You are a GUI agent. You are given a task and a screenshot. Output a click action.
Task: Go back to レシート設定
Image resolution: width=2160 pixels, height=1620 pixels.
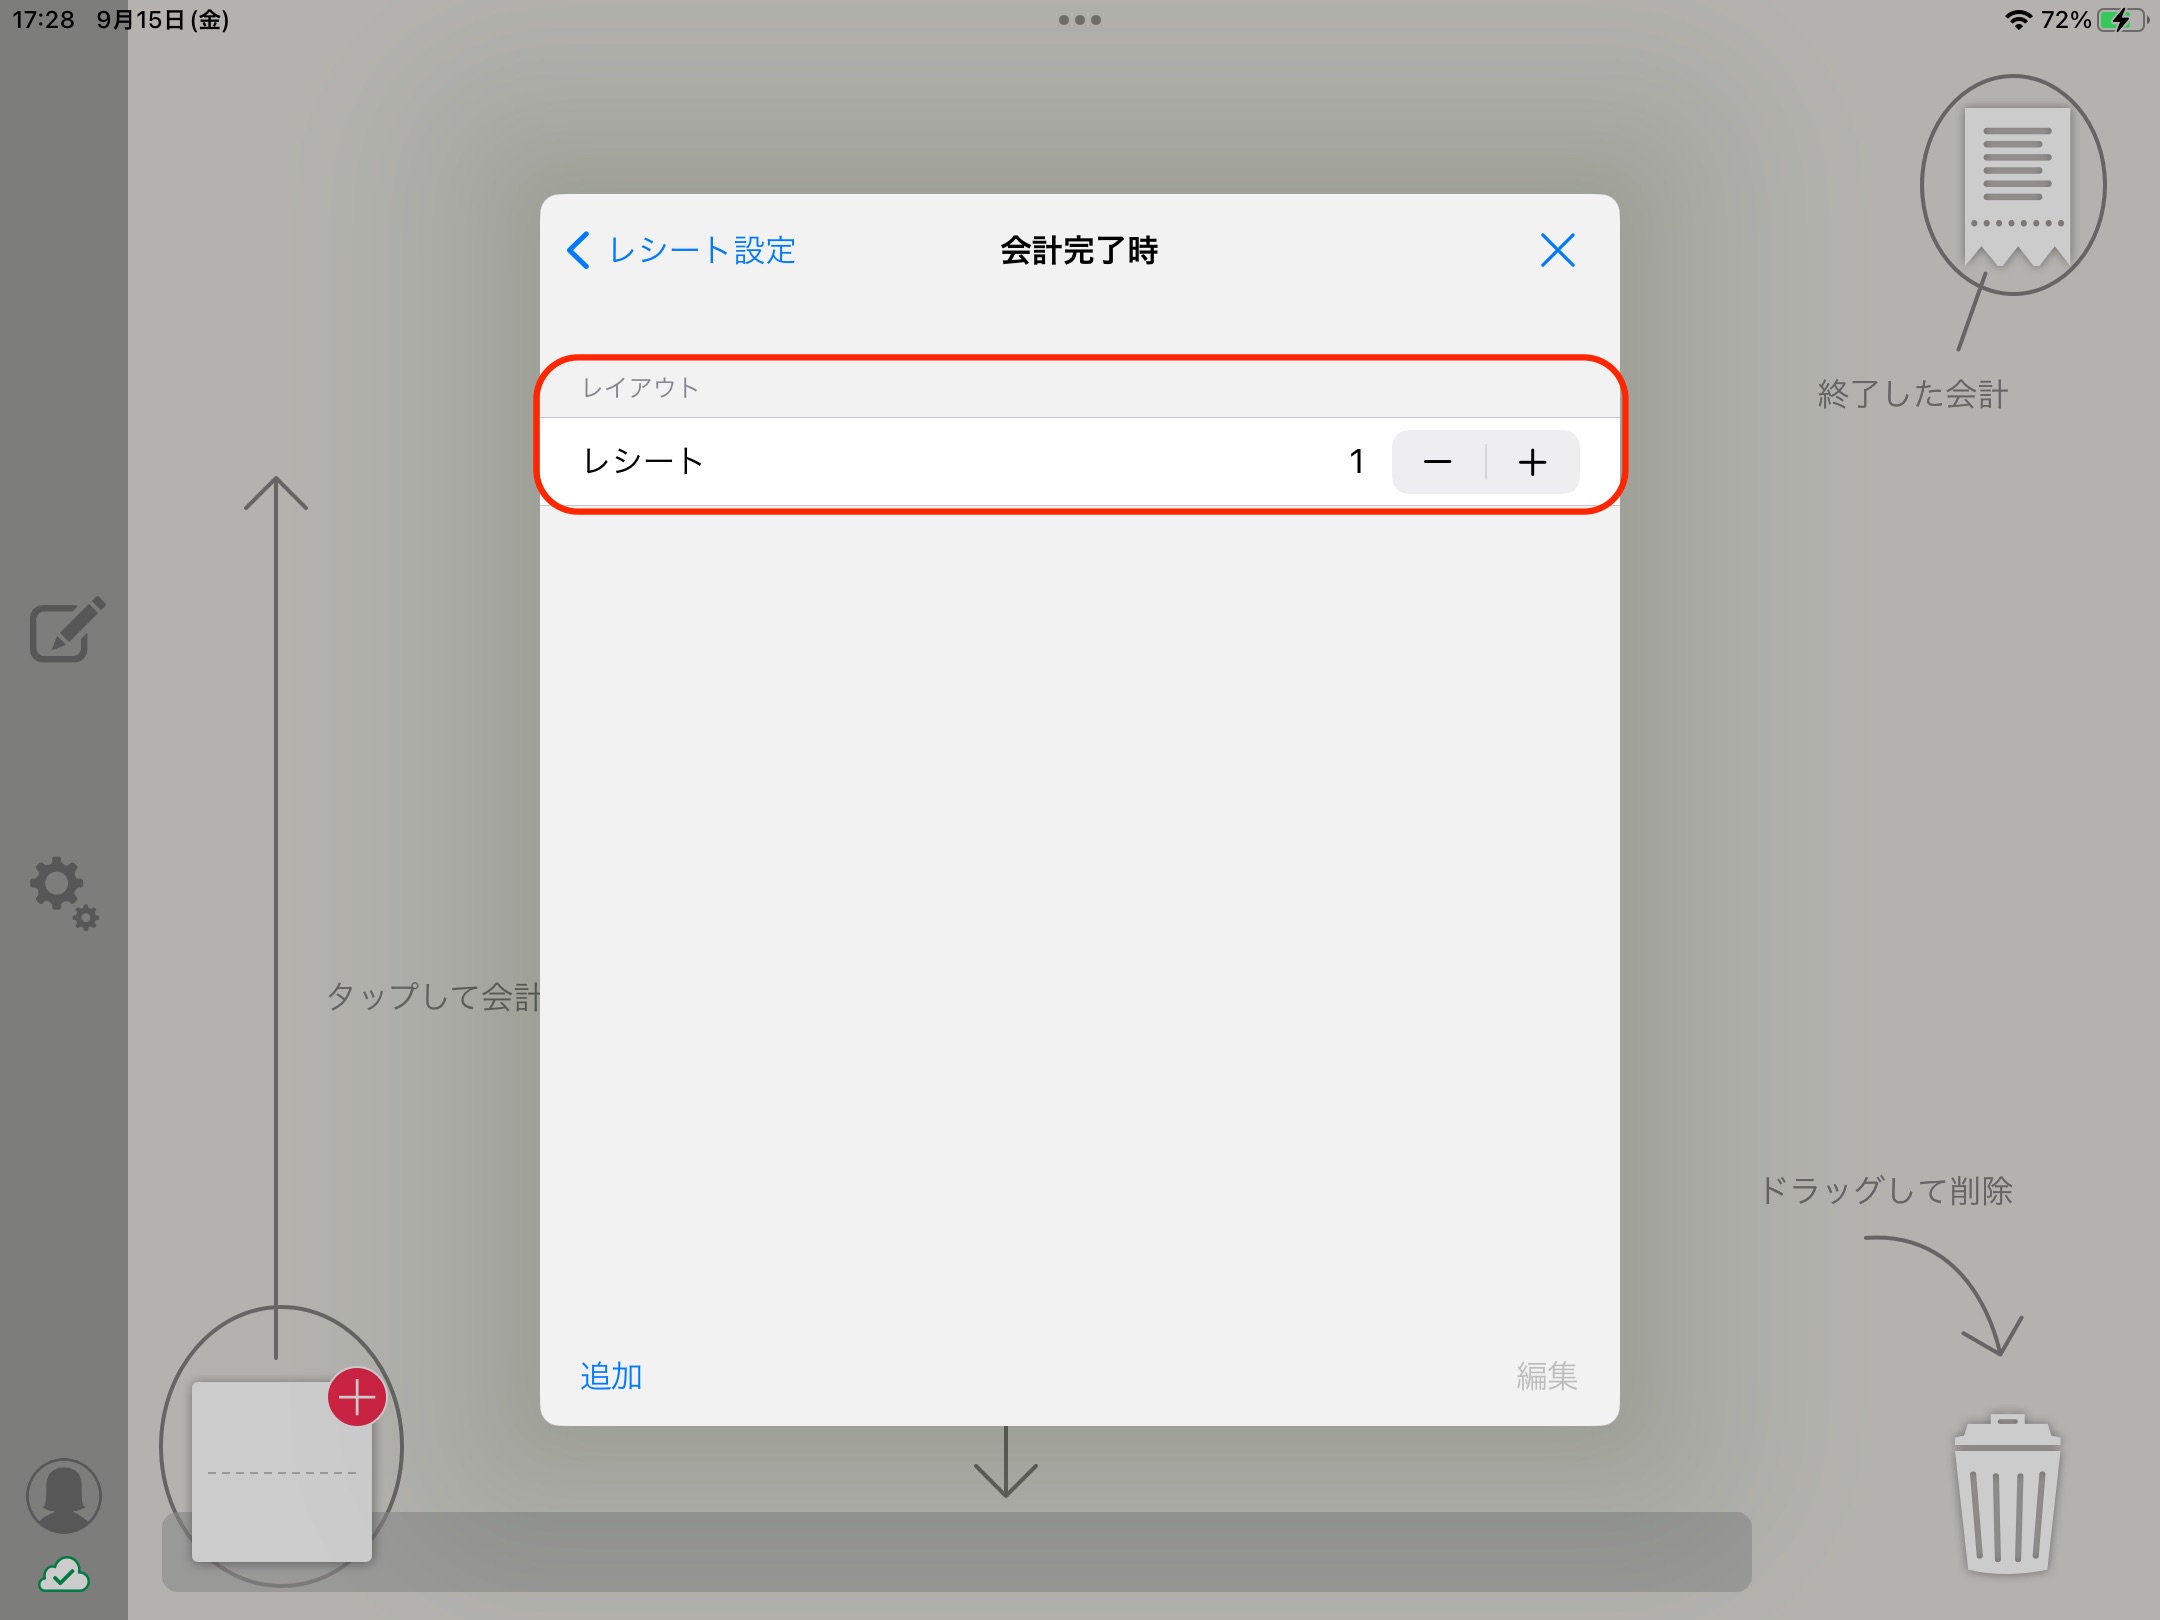coord(681,250)
